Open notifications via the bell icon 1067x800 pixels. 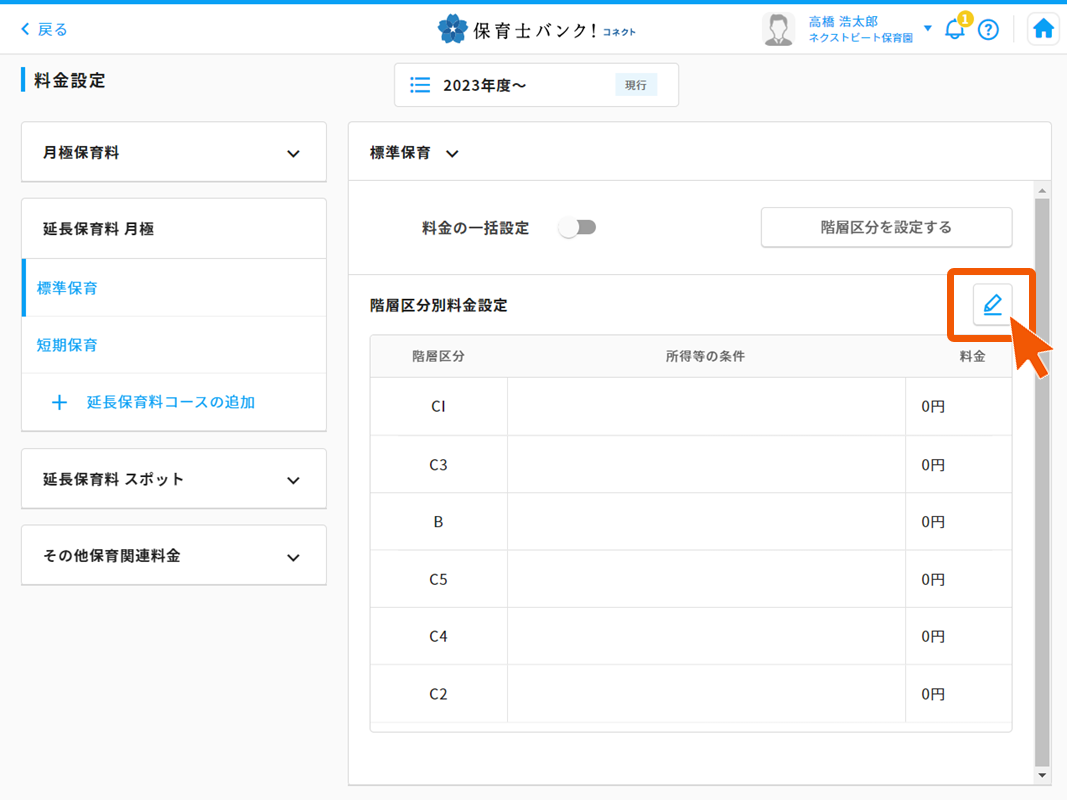(x=953, y=29)
